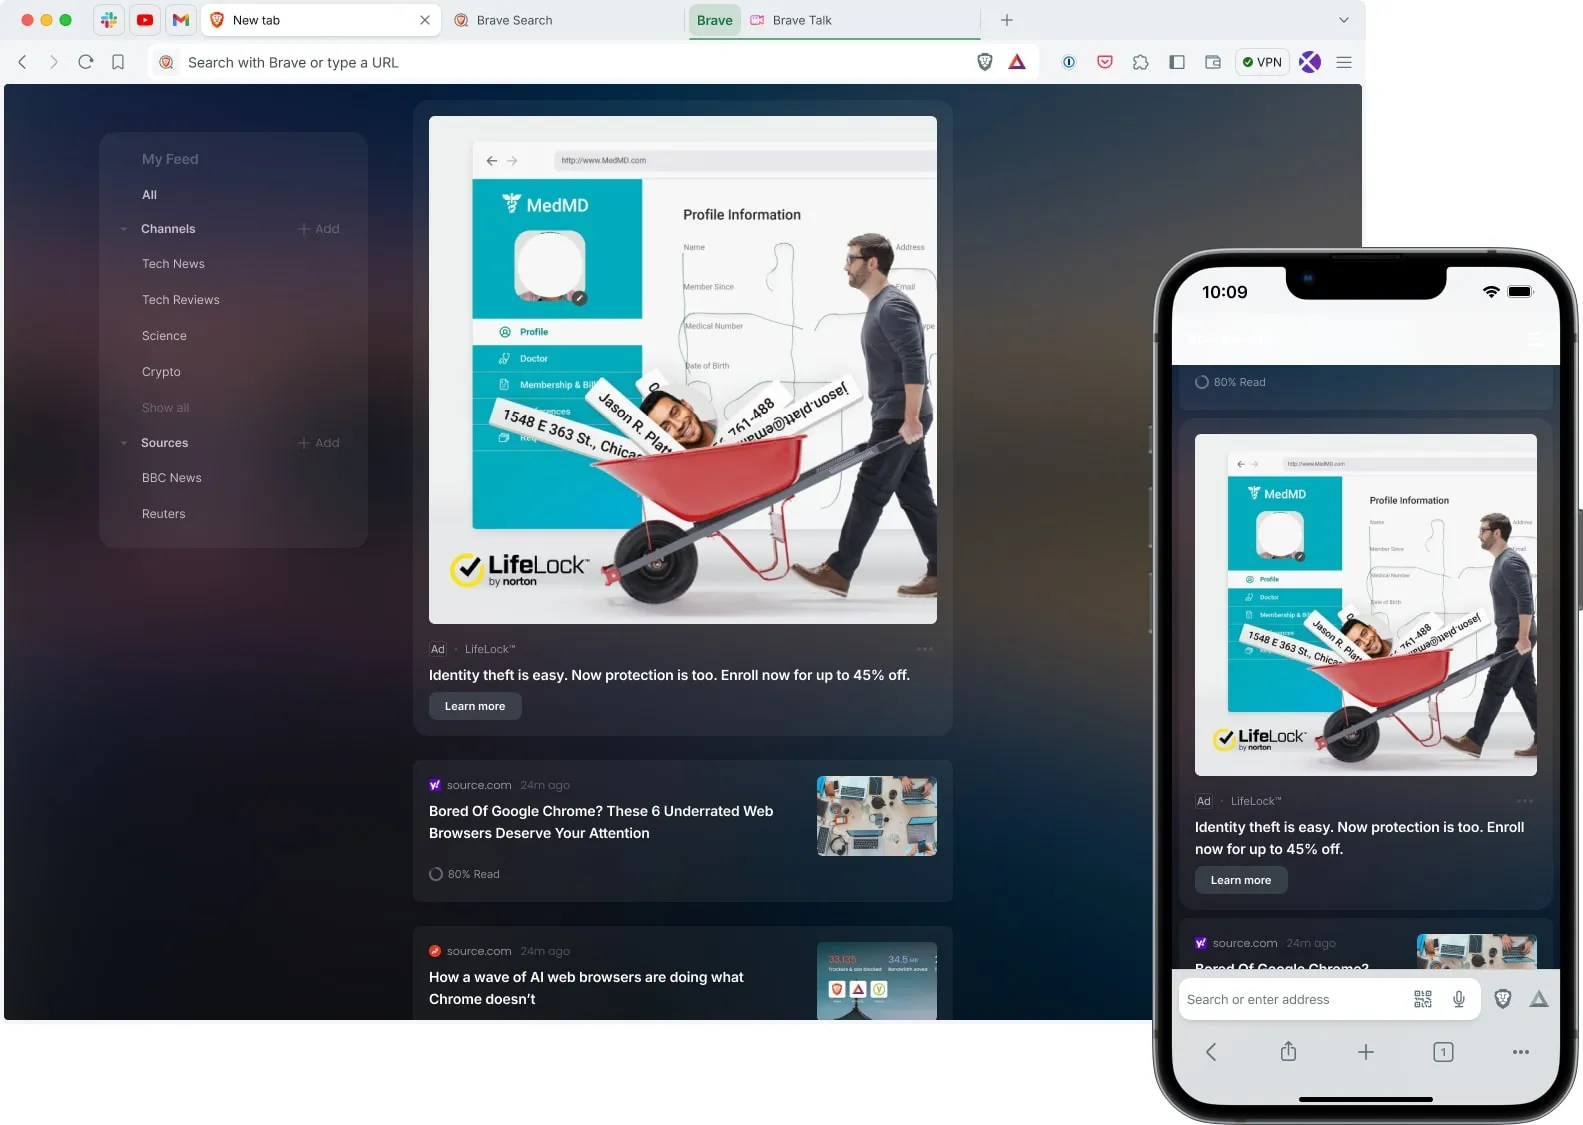Open a new tab with plus button
The height and width of the screenshot is (1125, 1583).
coord(1007,20)
